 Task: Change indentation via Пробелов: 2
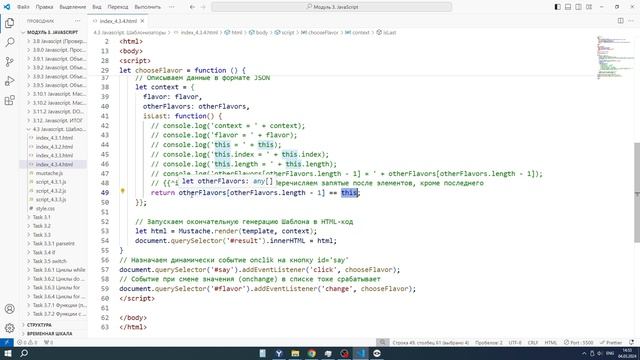[489, 342]
